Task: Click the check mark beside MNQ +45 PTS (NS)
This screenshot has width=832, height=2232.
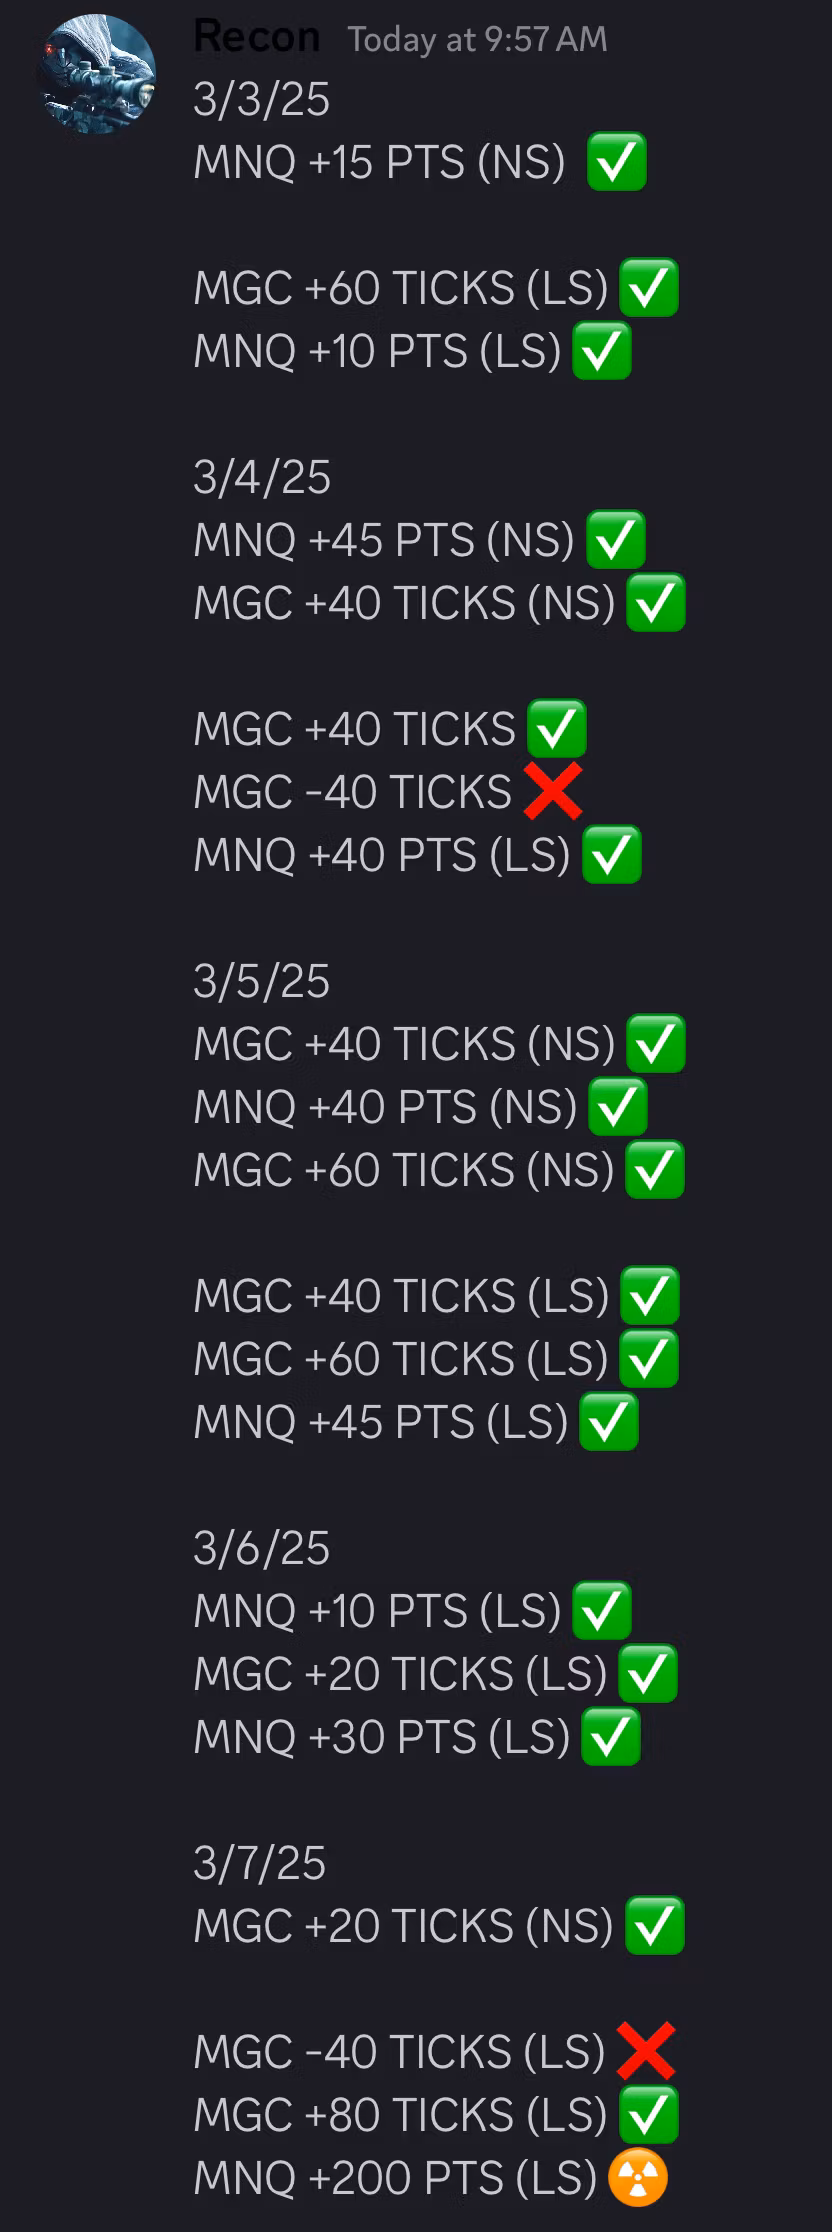Action: coord(615,540)
